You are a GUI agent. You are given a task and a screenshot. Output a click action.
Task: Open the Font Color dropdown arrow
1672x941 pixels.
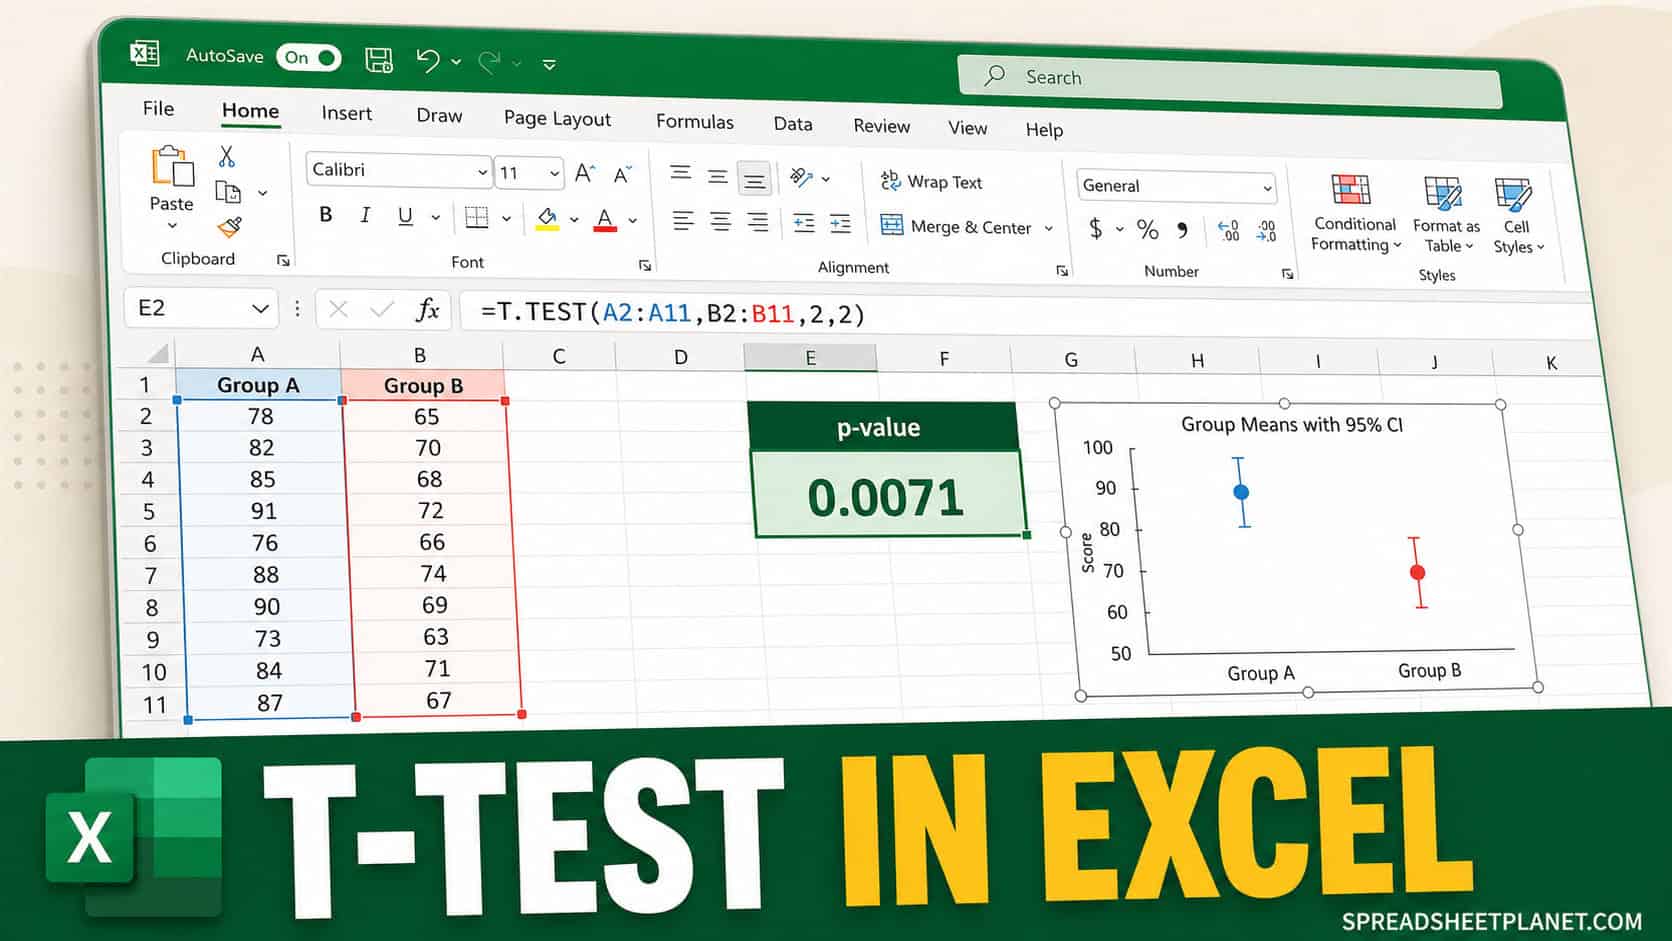(x=633, y=220)
